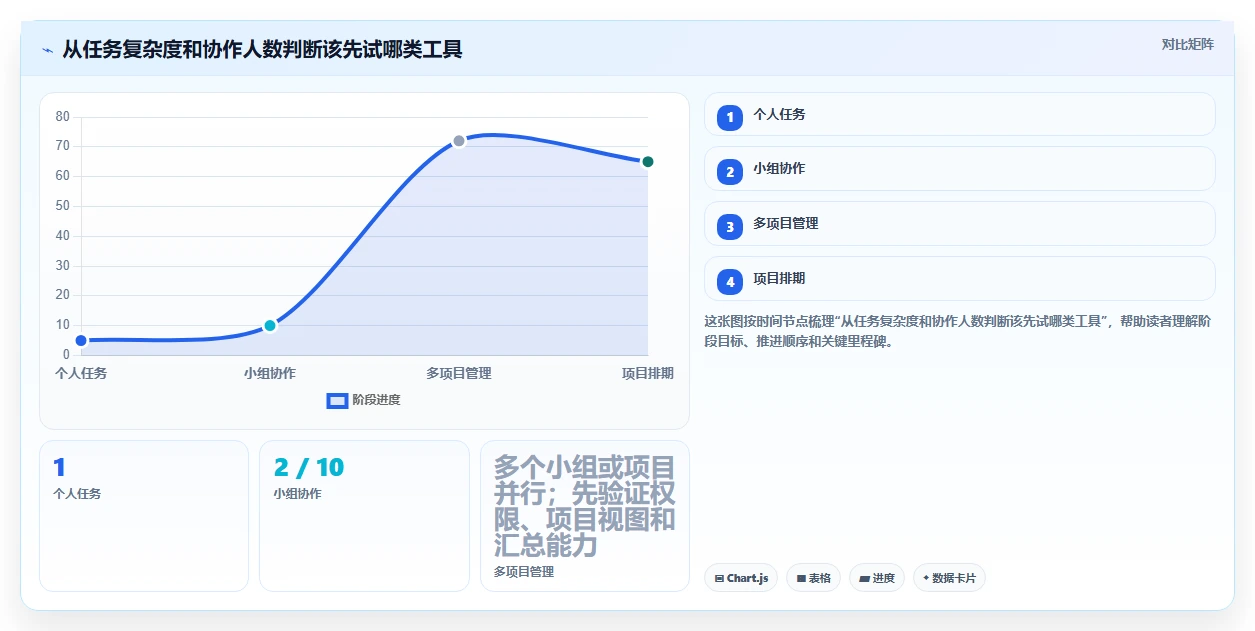Click the 表格 tag icon
Screen dimensions: 1255x631
801,578
